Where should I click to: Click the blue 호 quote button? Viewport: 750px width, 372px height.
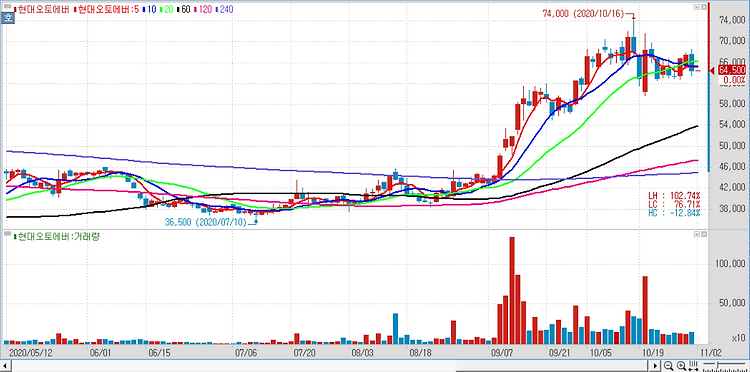pos(7,18)
